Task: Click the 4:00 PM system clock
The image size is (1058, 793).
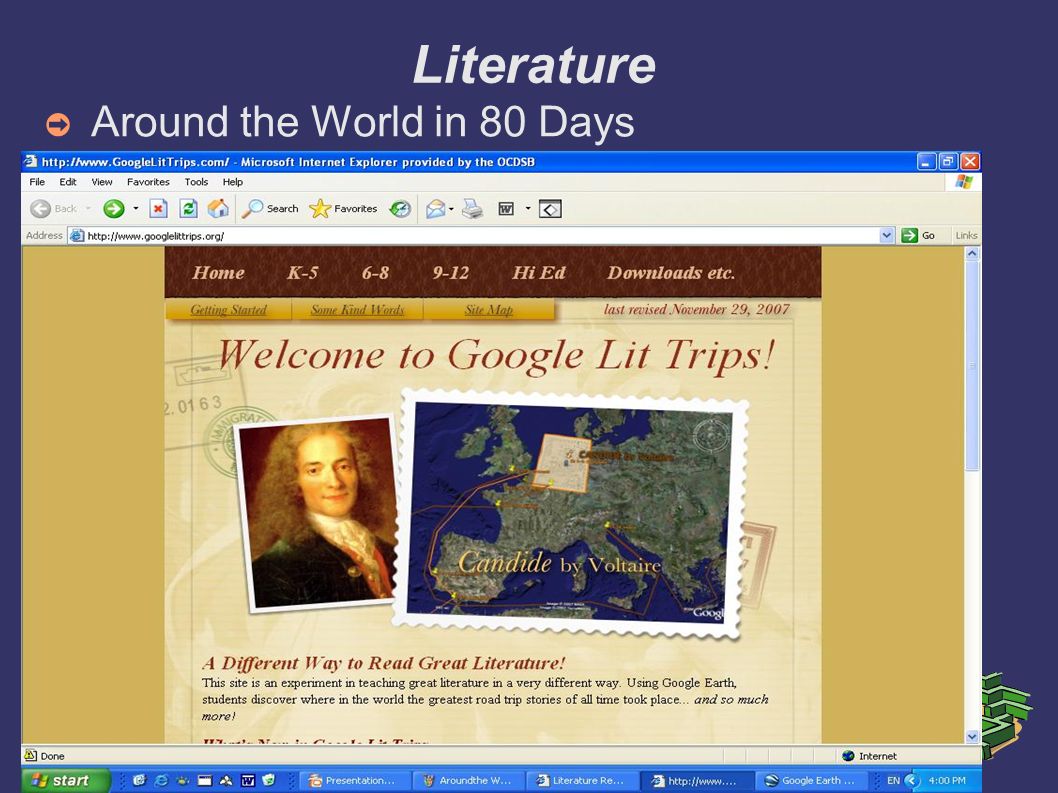Action: pyautogui.click(x=947, y=780)
